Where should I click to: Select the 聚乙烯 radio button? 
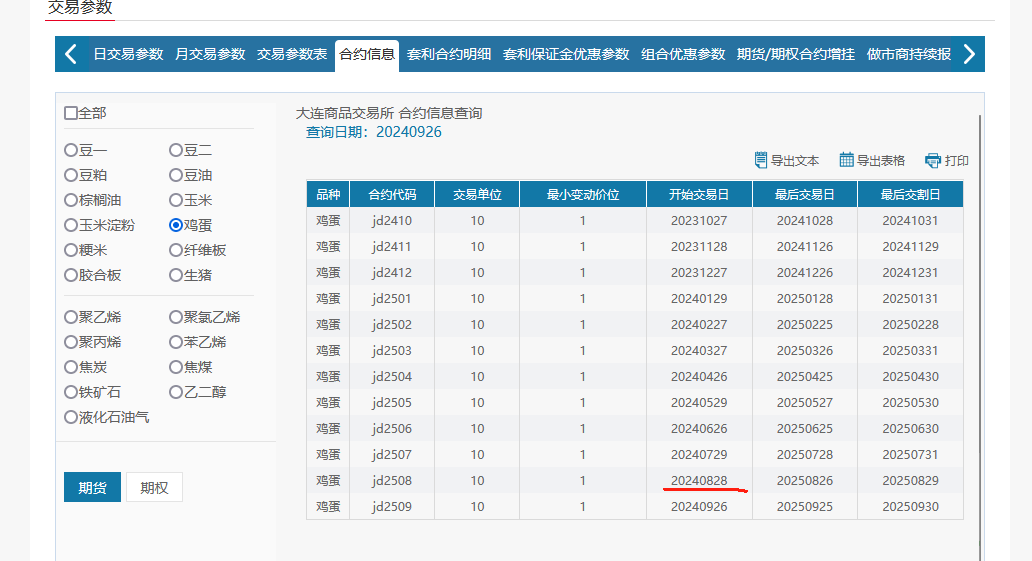point(70,317)
